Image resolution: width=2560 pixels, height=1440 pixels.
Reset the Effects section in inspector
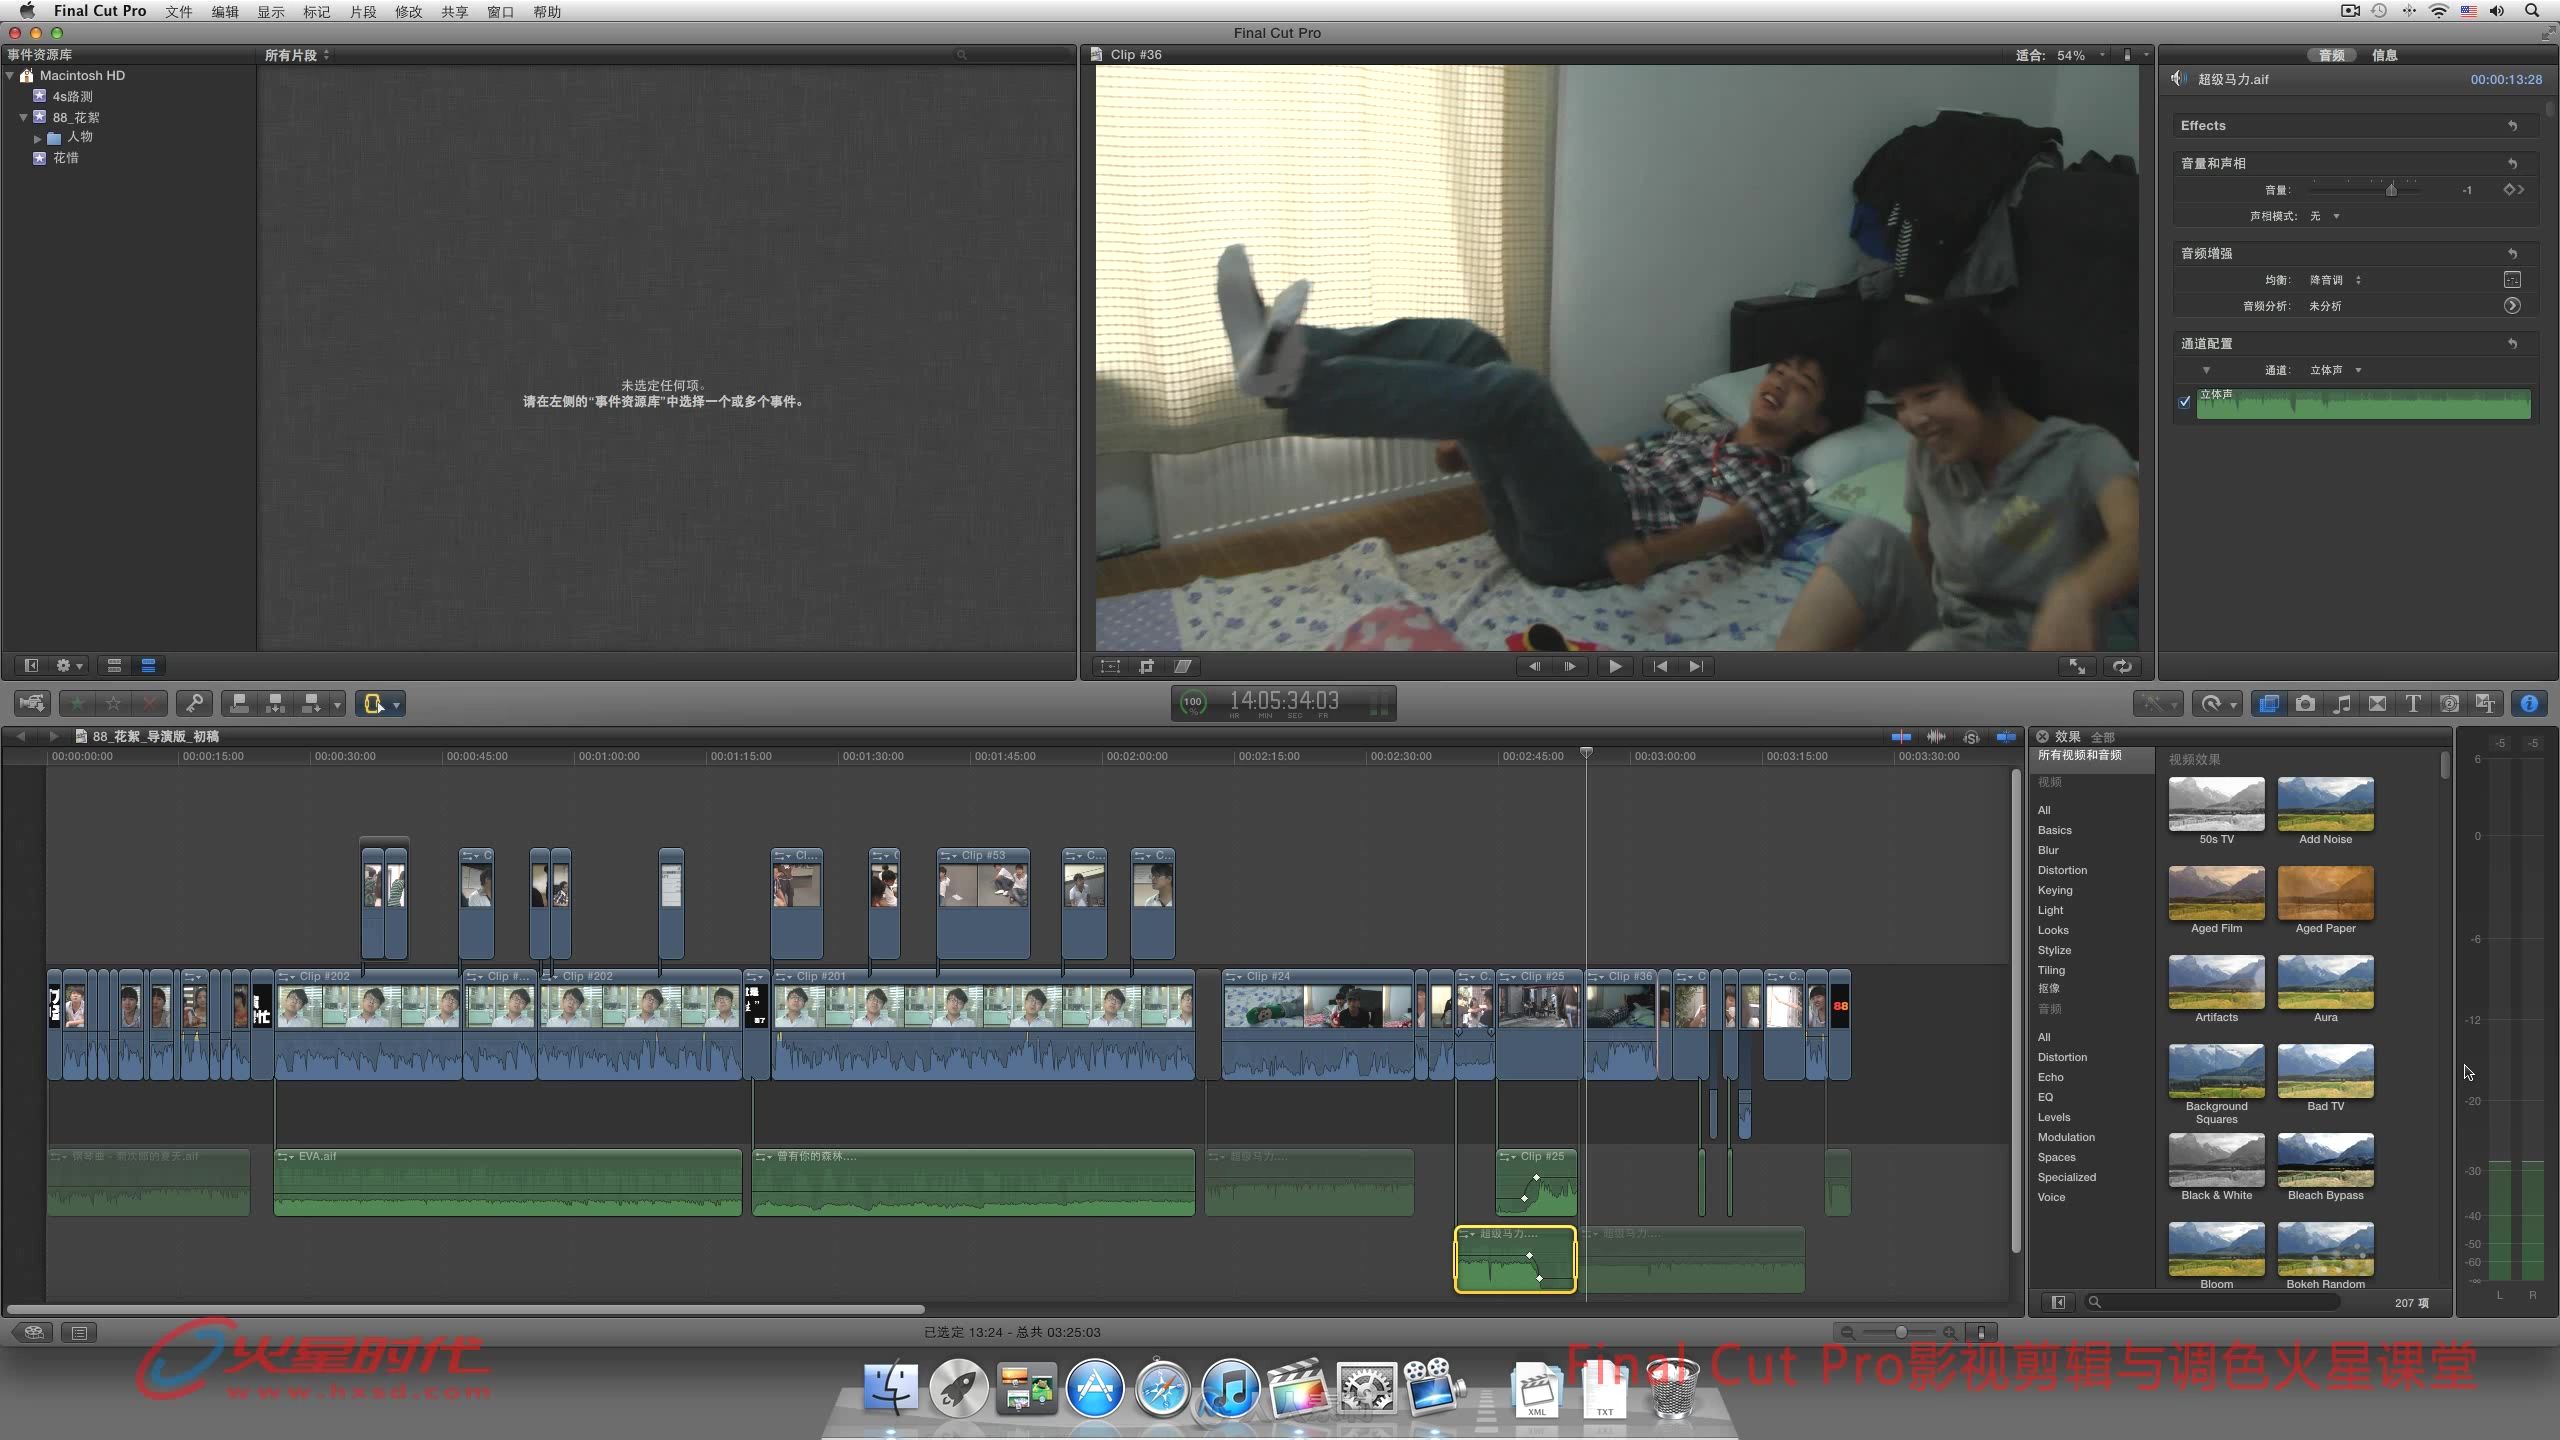coord(2512,126)
